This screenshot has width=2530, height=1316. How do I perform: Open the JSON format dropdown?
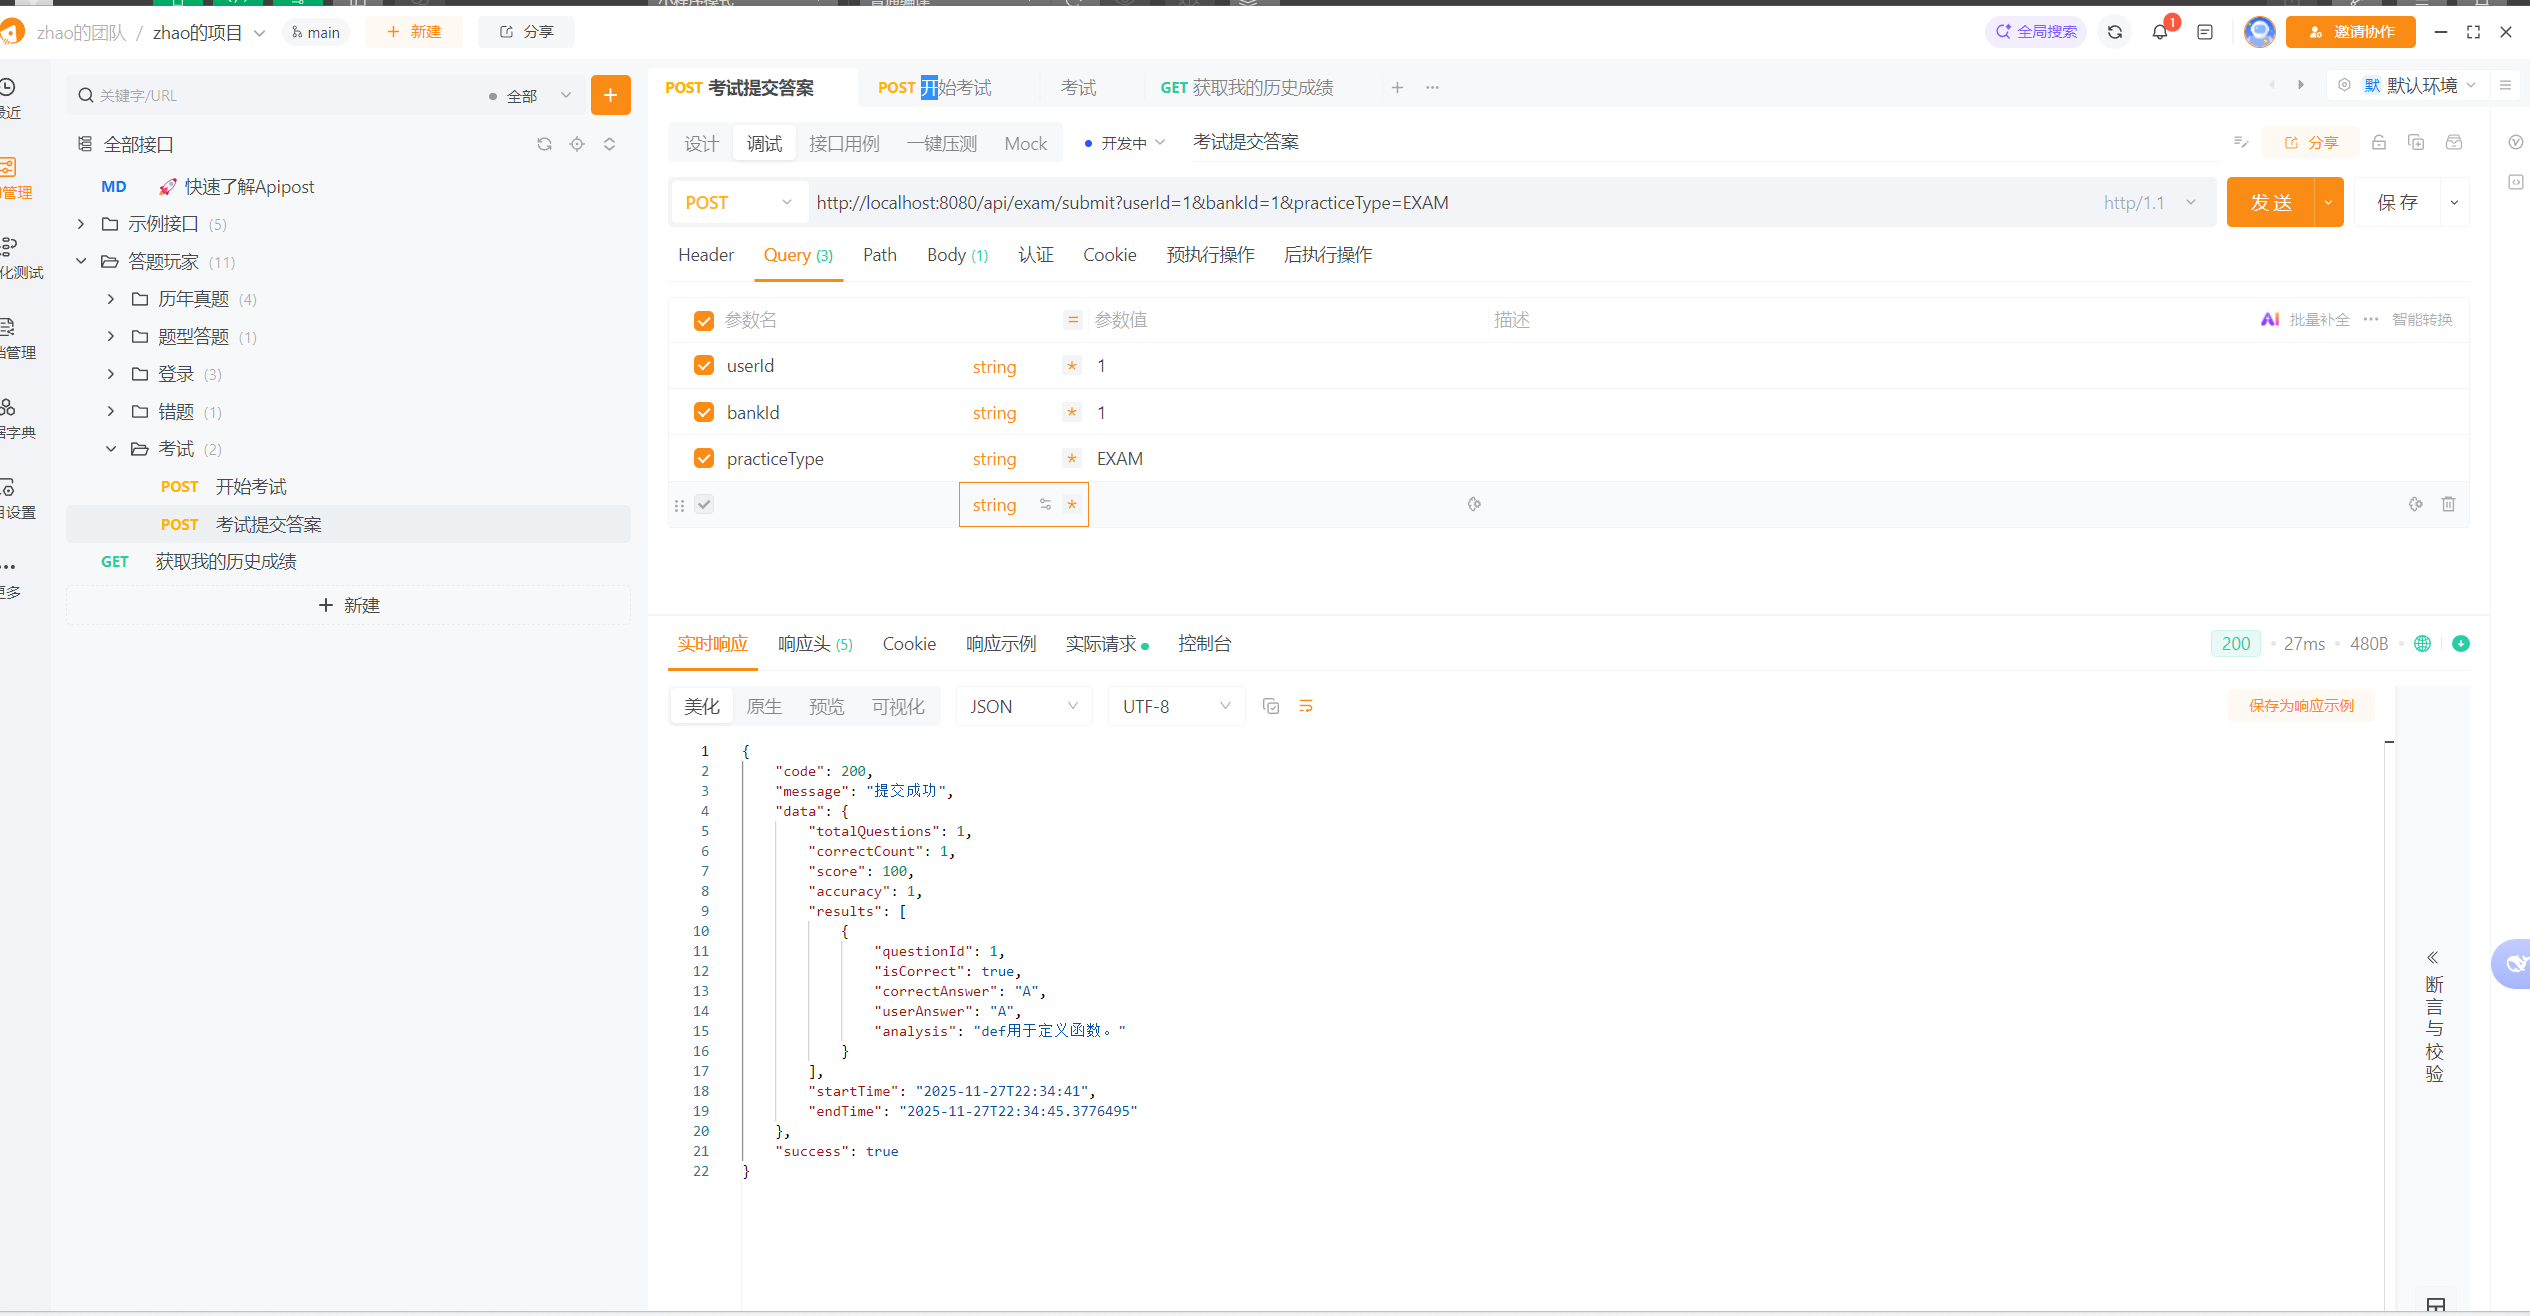[1023, 706]
